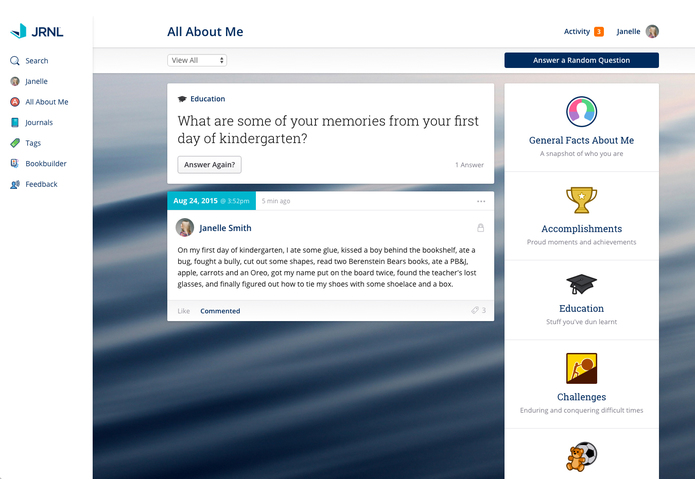Click the Answer a Random Question button
This screenshot has height=494, width=695.
(582, 60)
